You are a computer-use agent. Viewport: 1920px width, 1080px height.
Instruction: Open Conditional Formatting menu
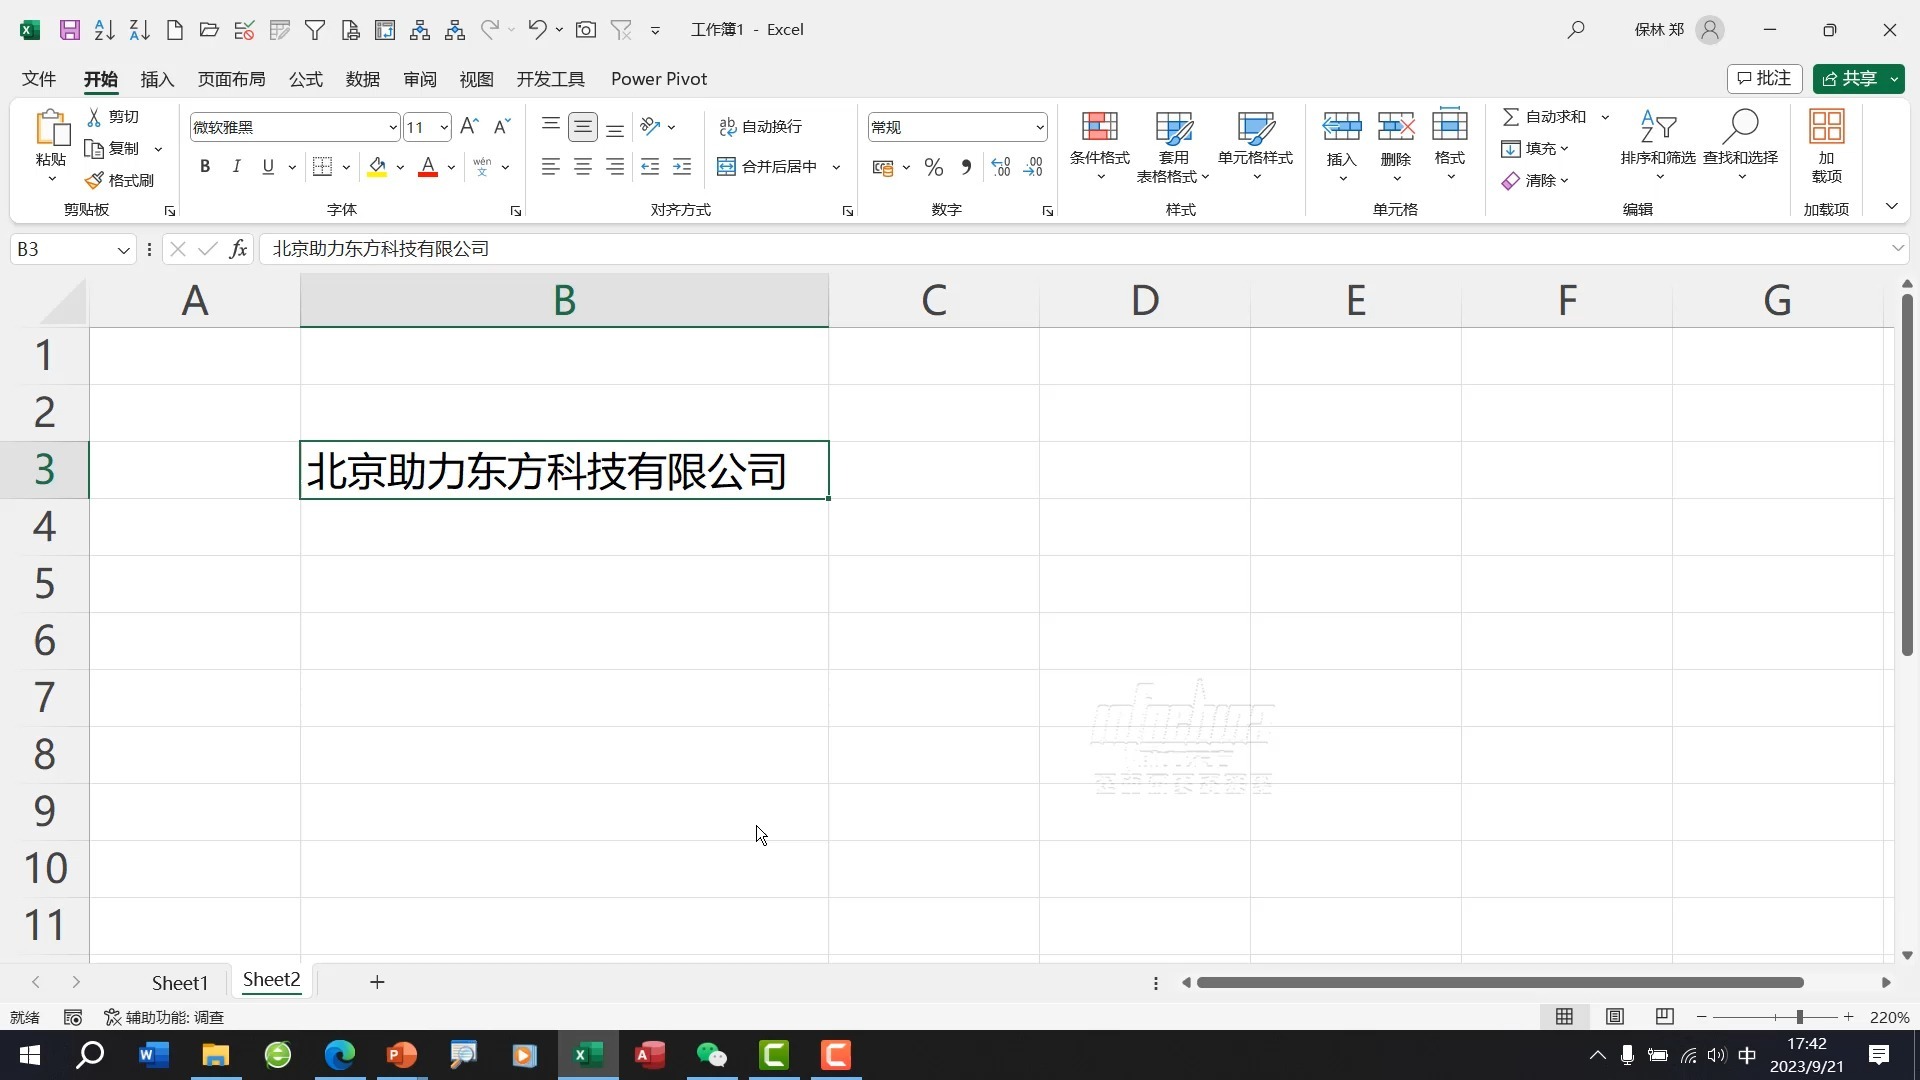click(x=1099, y=146)
